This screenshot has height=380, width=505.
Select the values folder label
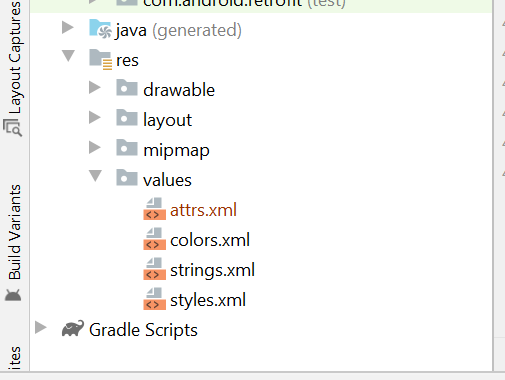pos(167,180)
